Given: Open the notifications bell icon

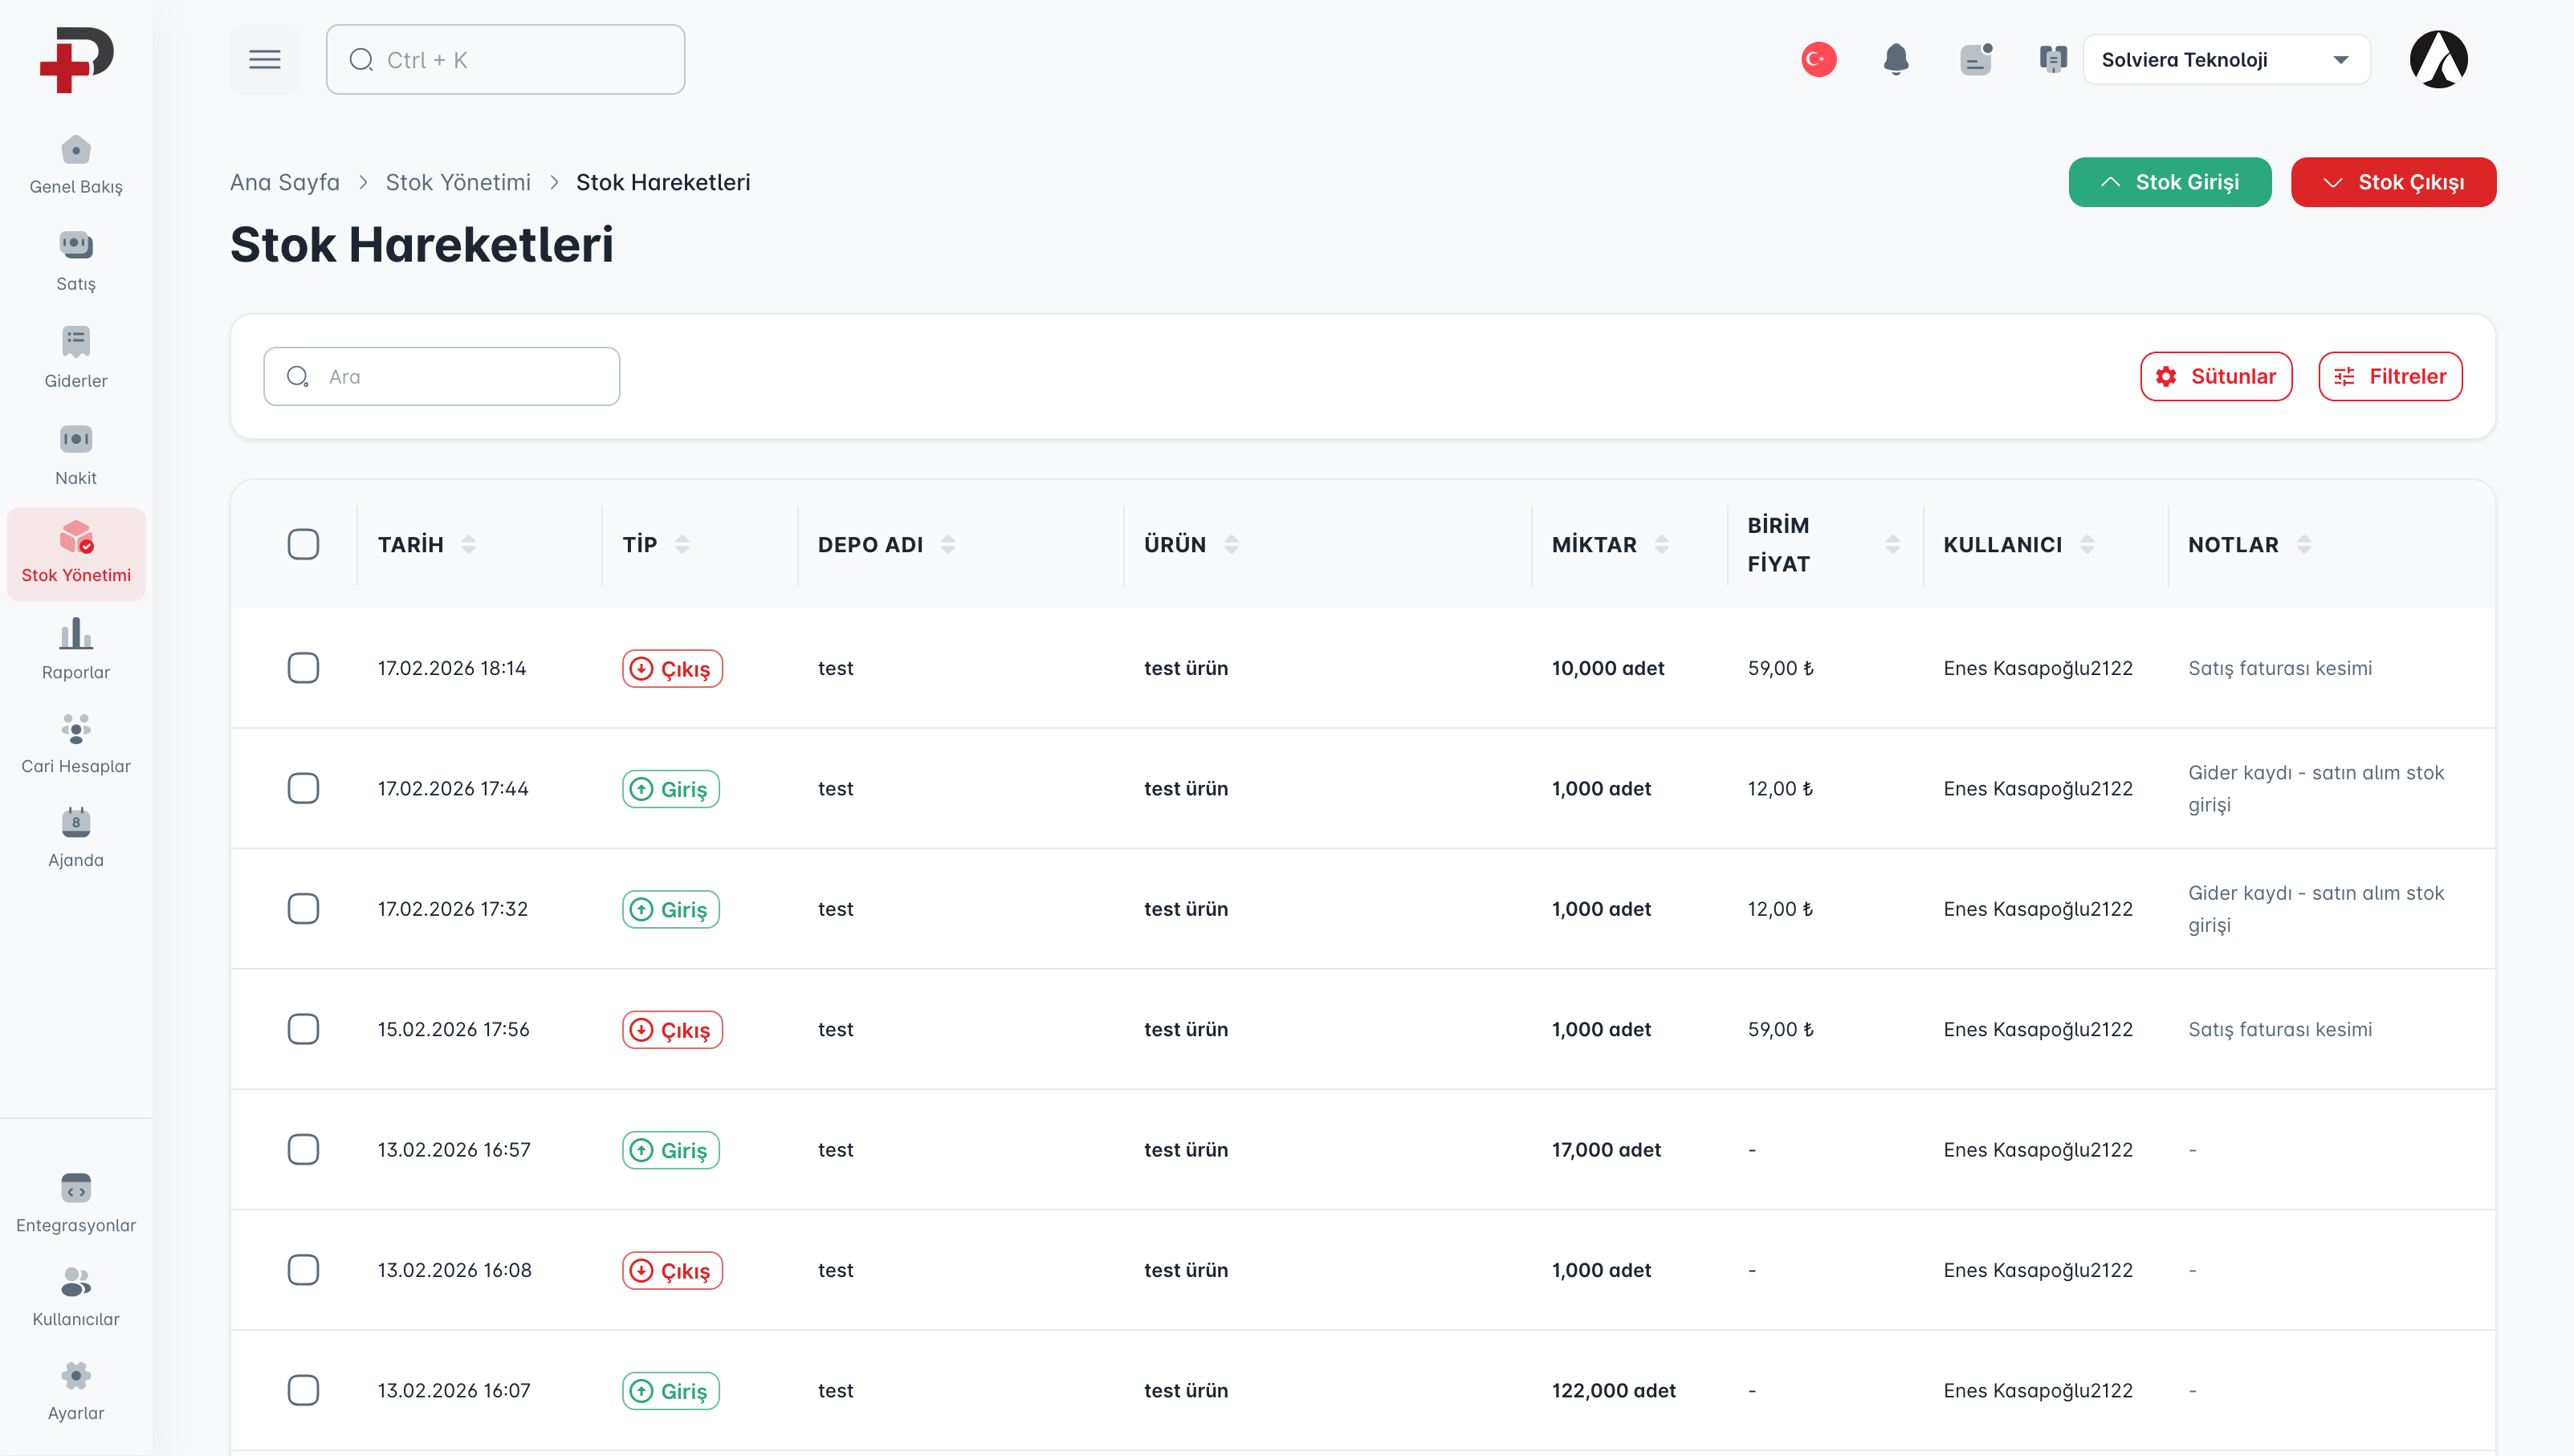Looking at the screenshot, I should [1895, 60].
